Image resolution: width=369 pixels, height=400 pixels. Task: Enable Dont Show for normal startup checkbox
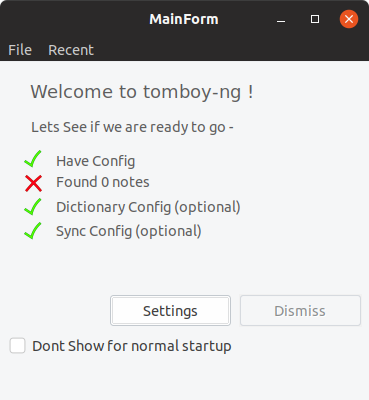(x=17, y=345)
